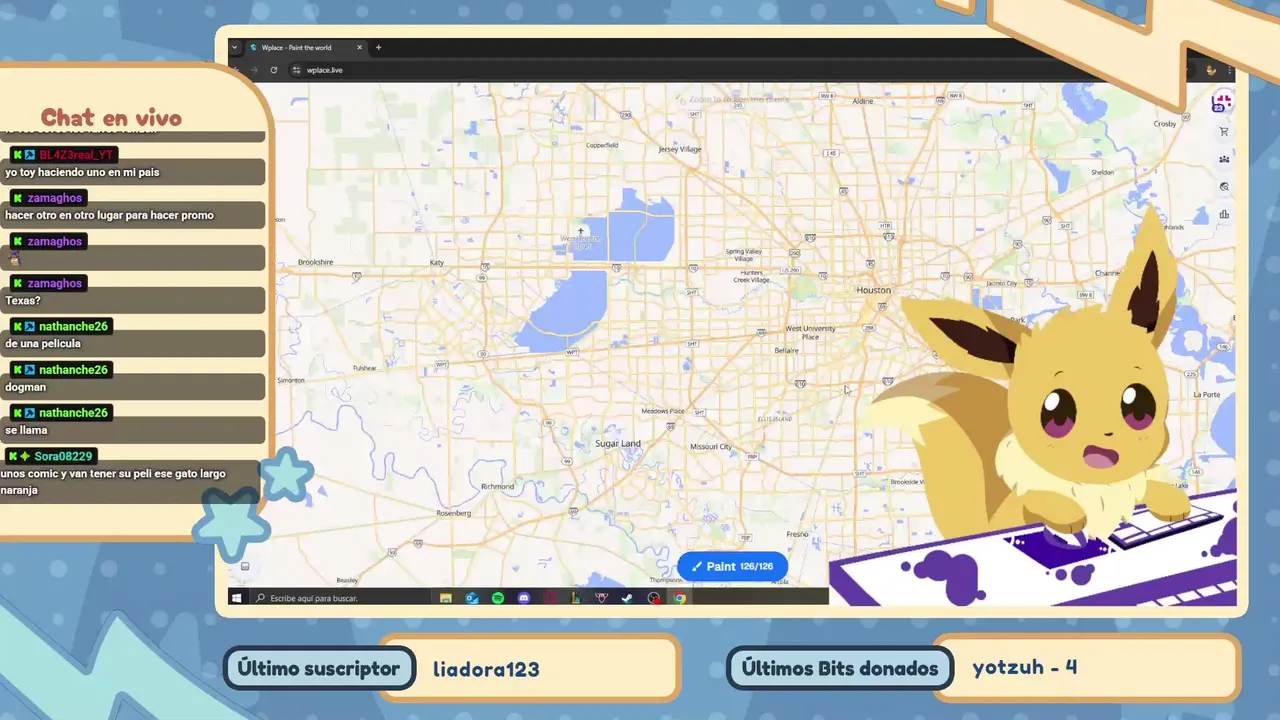
Task: Click the Fresno map label
Action: pos(797,534)
